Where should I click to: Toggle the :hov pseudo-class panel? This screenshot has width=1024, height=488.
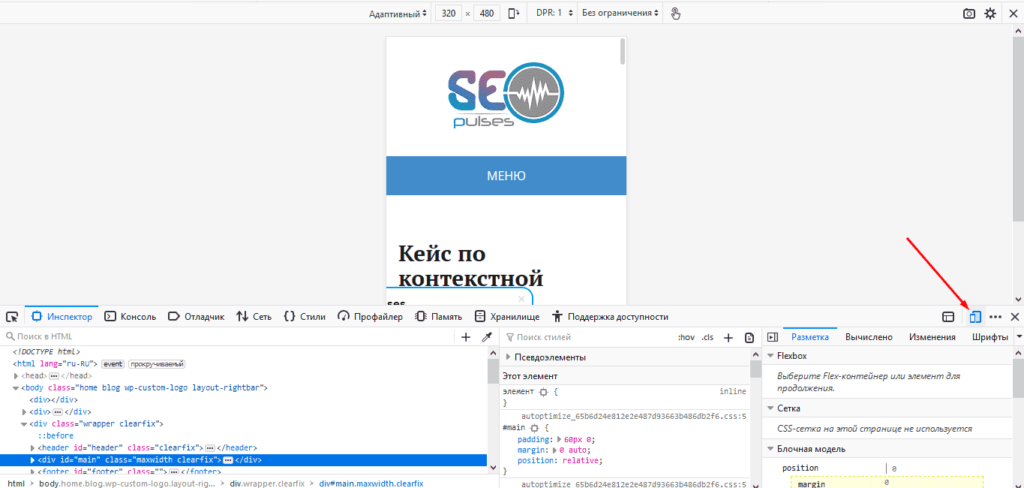tap(686, 337)
